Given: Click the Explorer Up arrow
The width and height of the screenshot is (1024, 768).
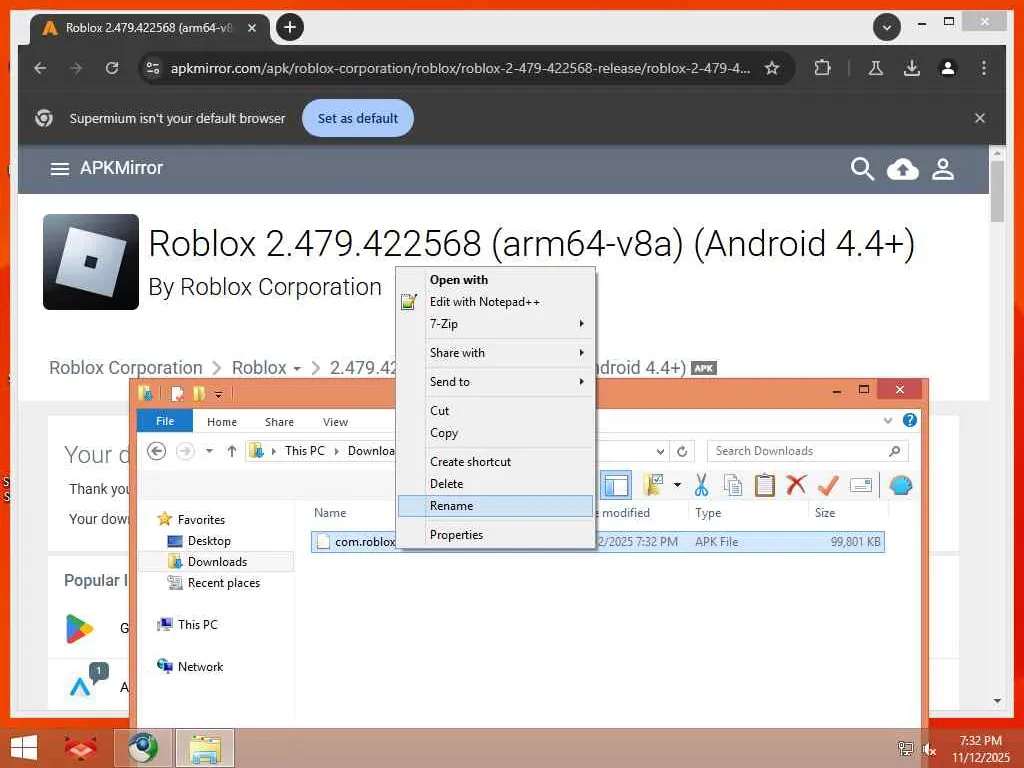Looking at the screenshot, I should (x=231, y=451).
